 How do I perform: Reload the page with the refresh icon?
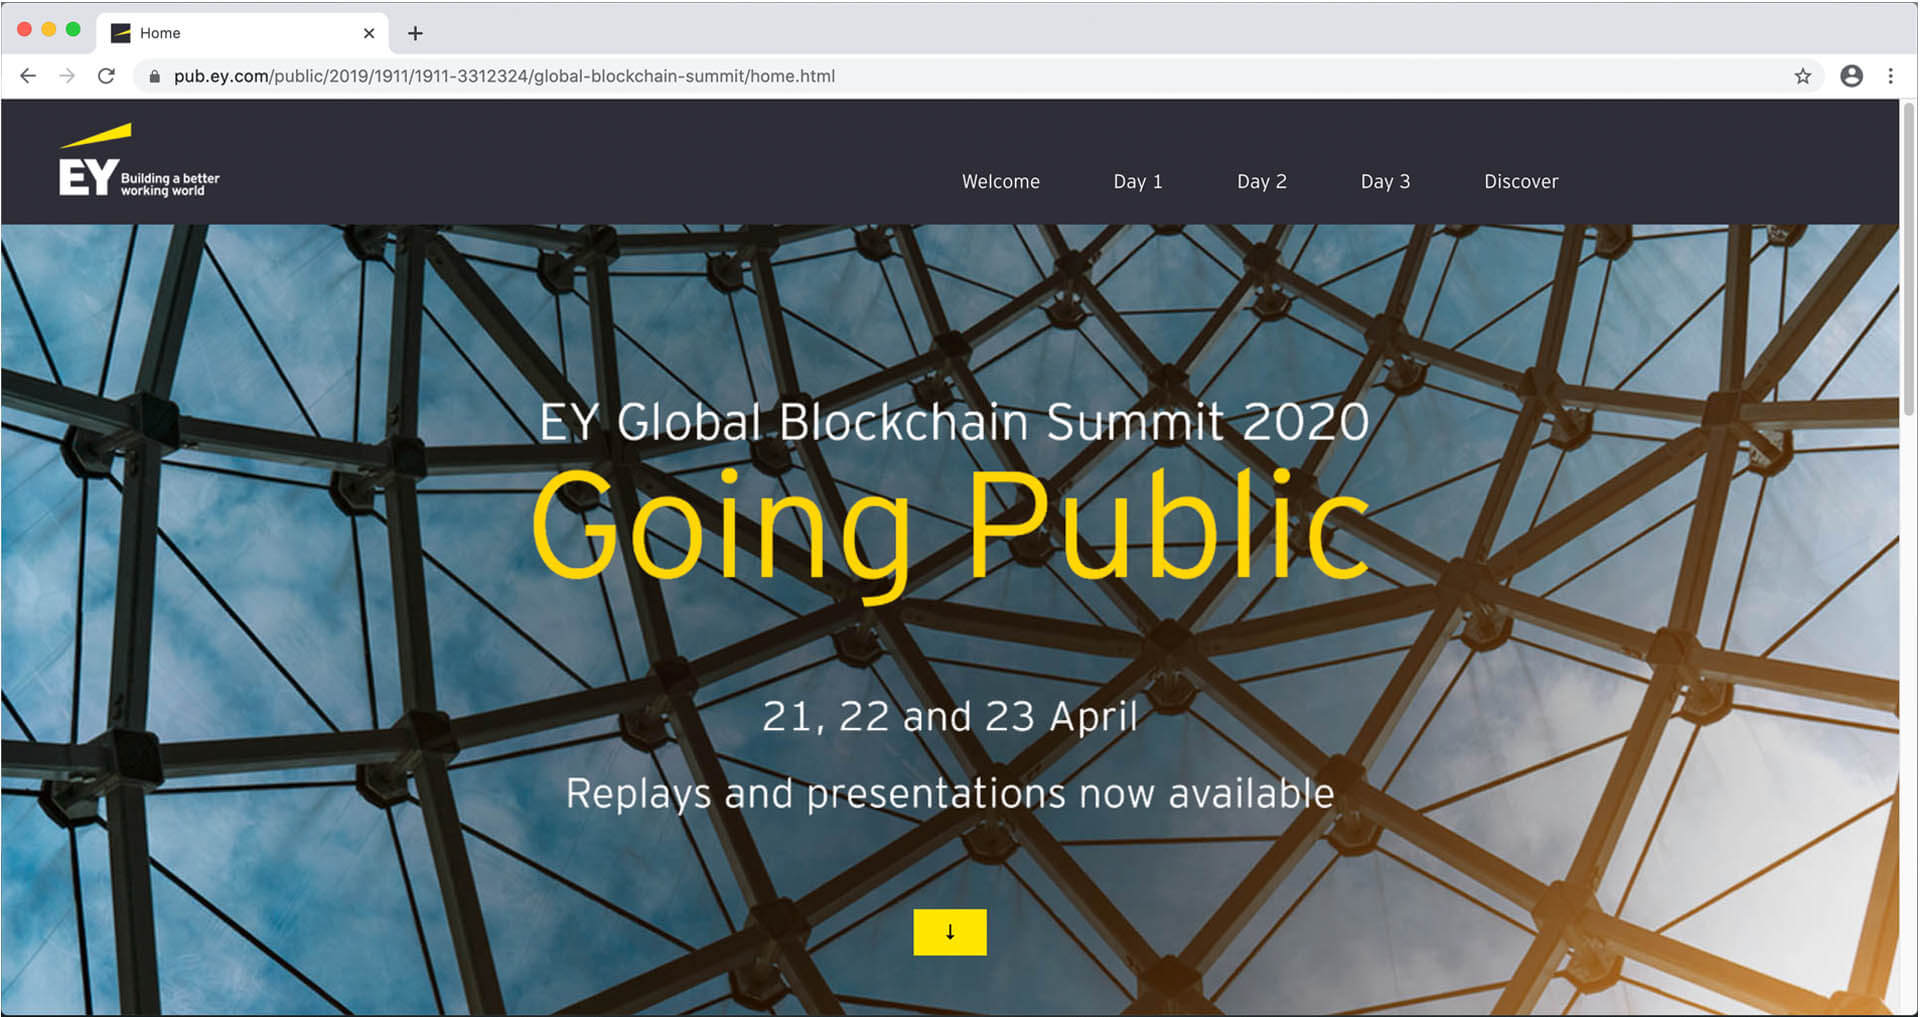pyautogui.click(x=106, y=76)
